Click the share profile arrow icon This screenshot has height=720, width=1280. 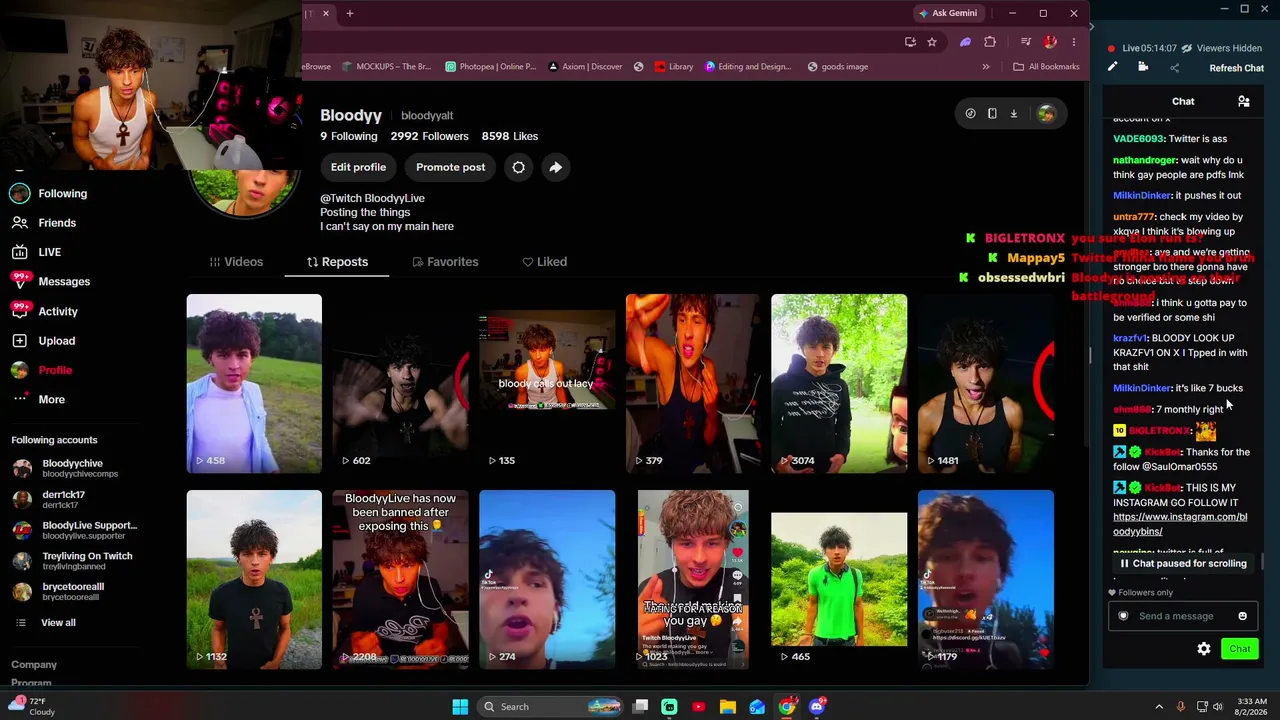pos(555,167)
